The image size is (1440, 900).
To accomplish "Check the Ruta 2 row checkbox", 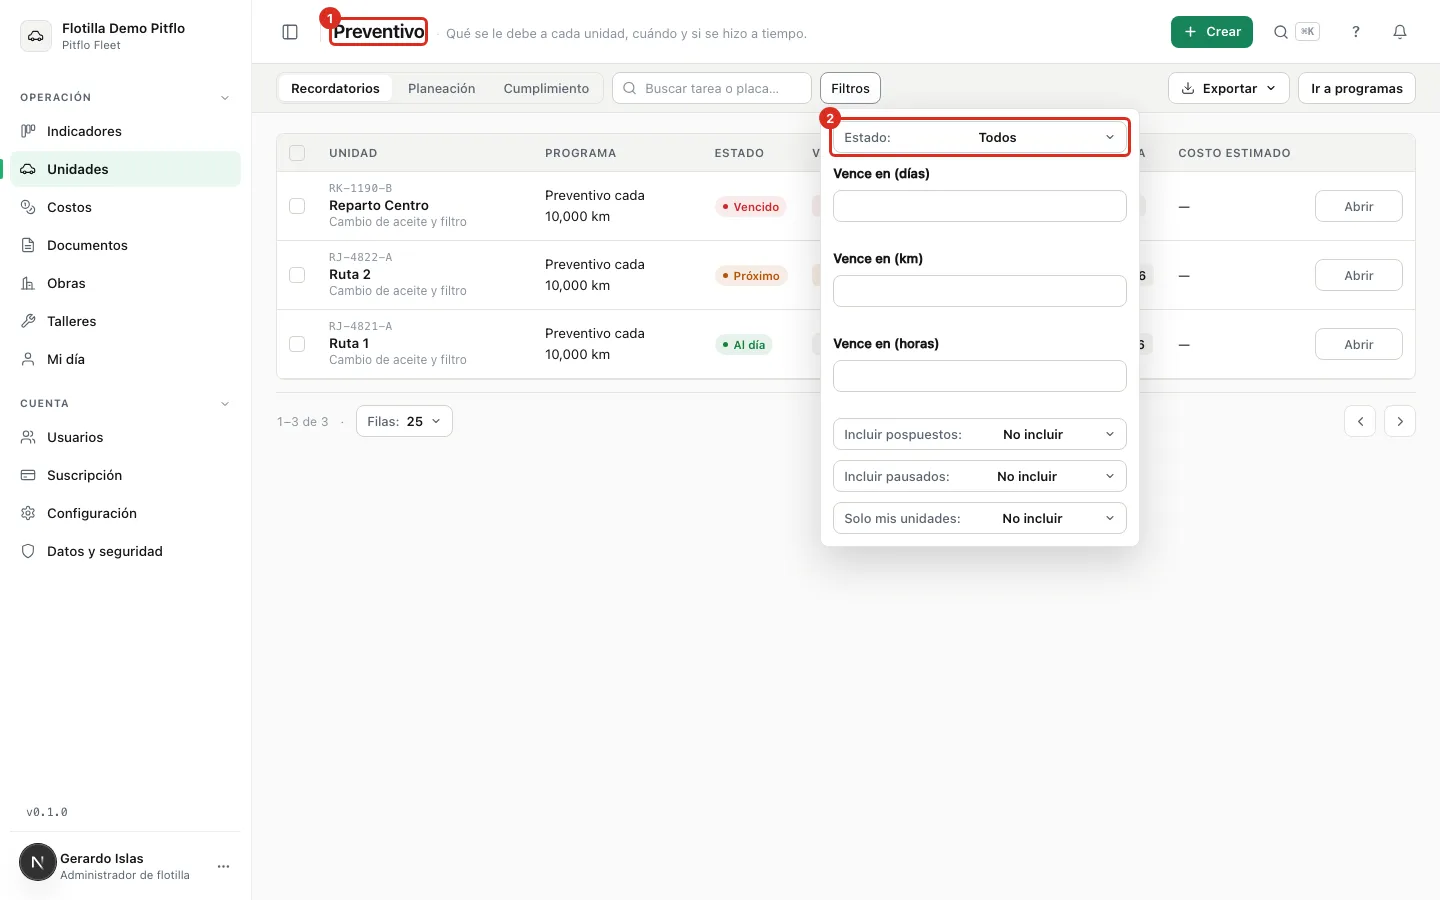I will tap(297, 275).
